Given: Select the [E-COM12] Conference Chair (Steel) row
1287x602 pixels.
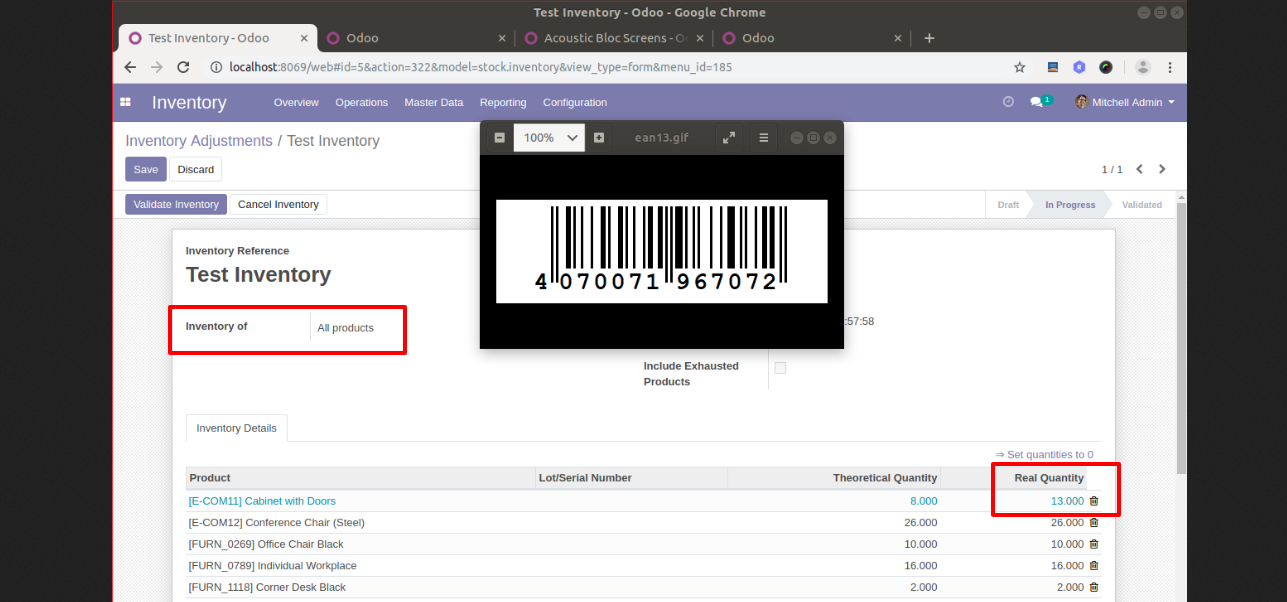Looking at the screenshot, I should 643,522.
